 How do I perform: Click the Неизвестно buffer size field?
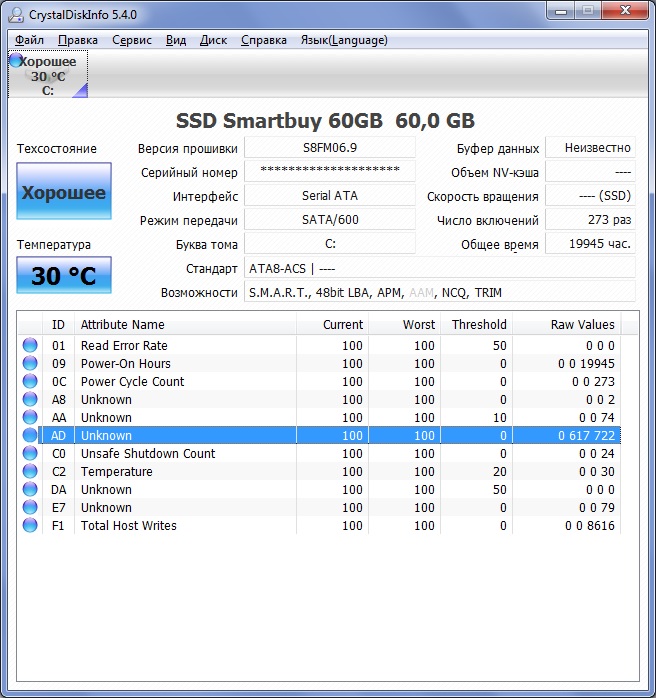click(x=590, y=148)
